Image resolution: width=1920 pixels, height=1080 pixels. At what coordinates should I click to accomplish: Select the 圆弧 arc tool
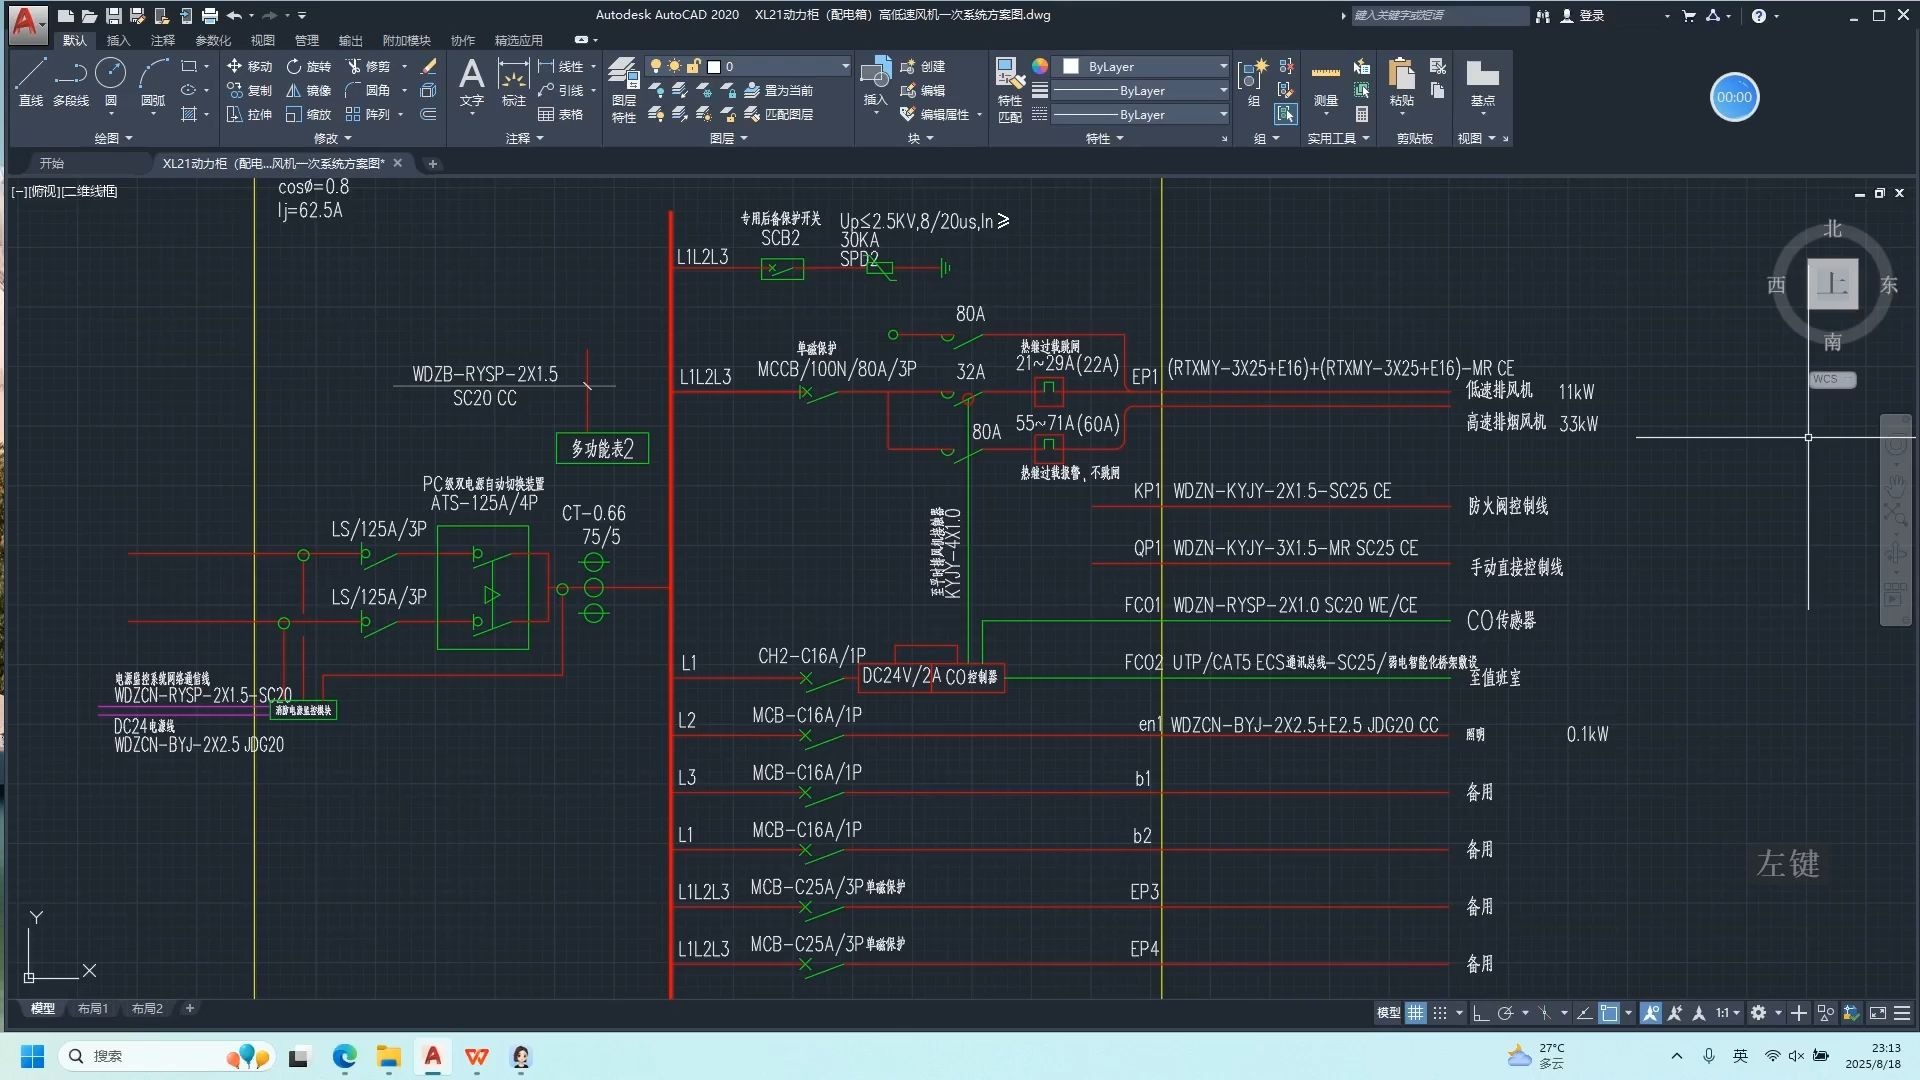[x=153, y=81]
